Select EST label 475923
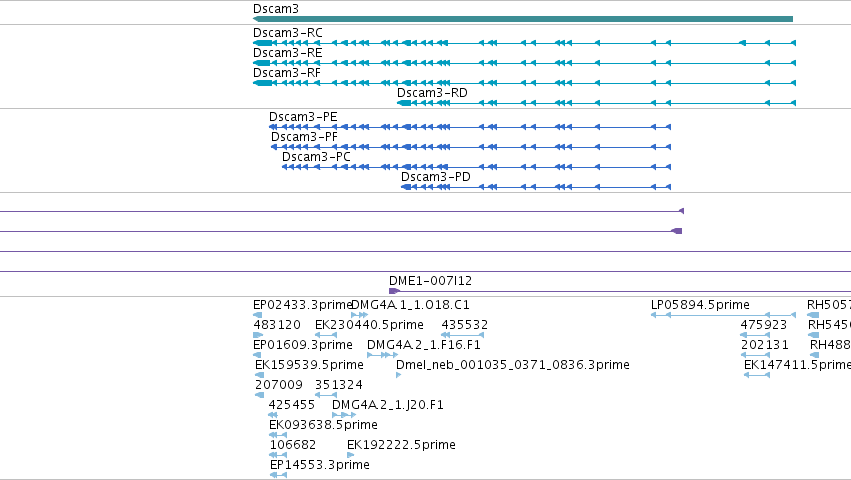This screenshot has width=851, height=480. pos(764,325)
